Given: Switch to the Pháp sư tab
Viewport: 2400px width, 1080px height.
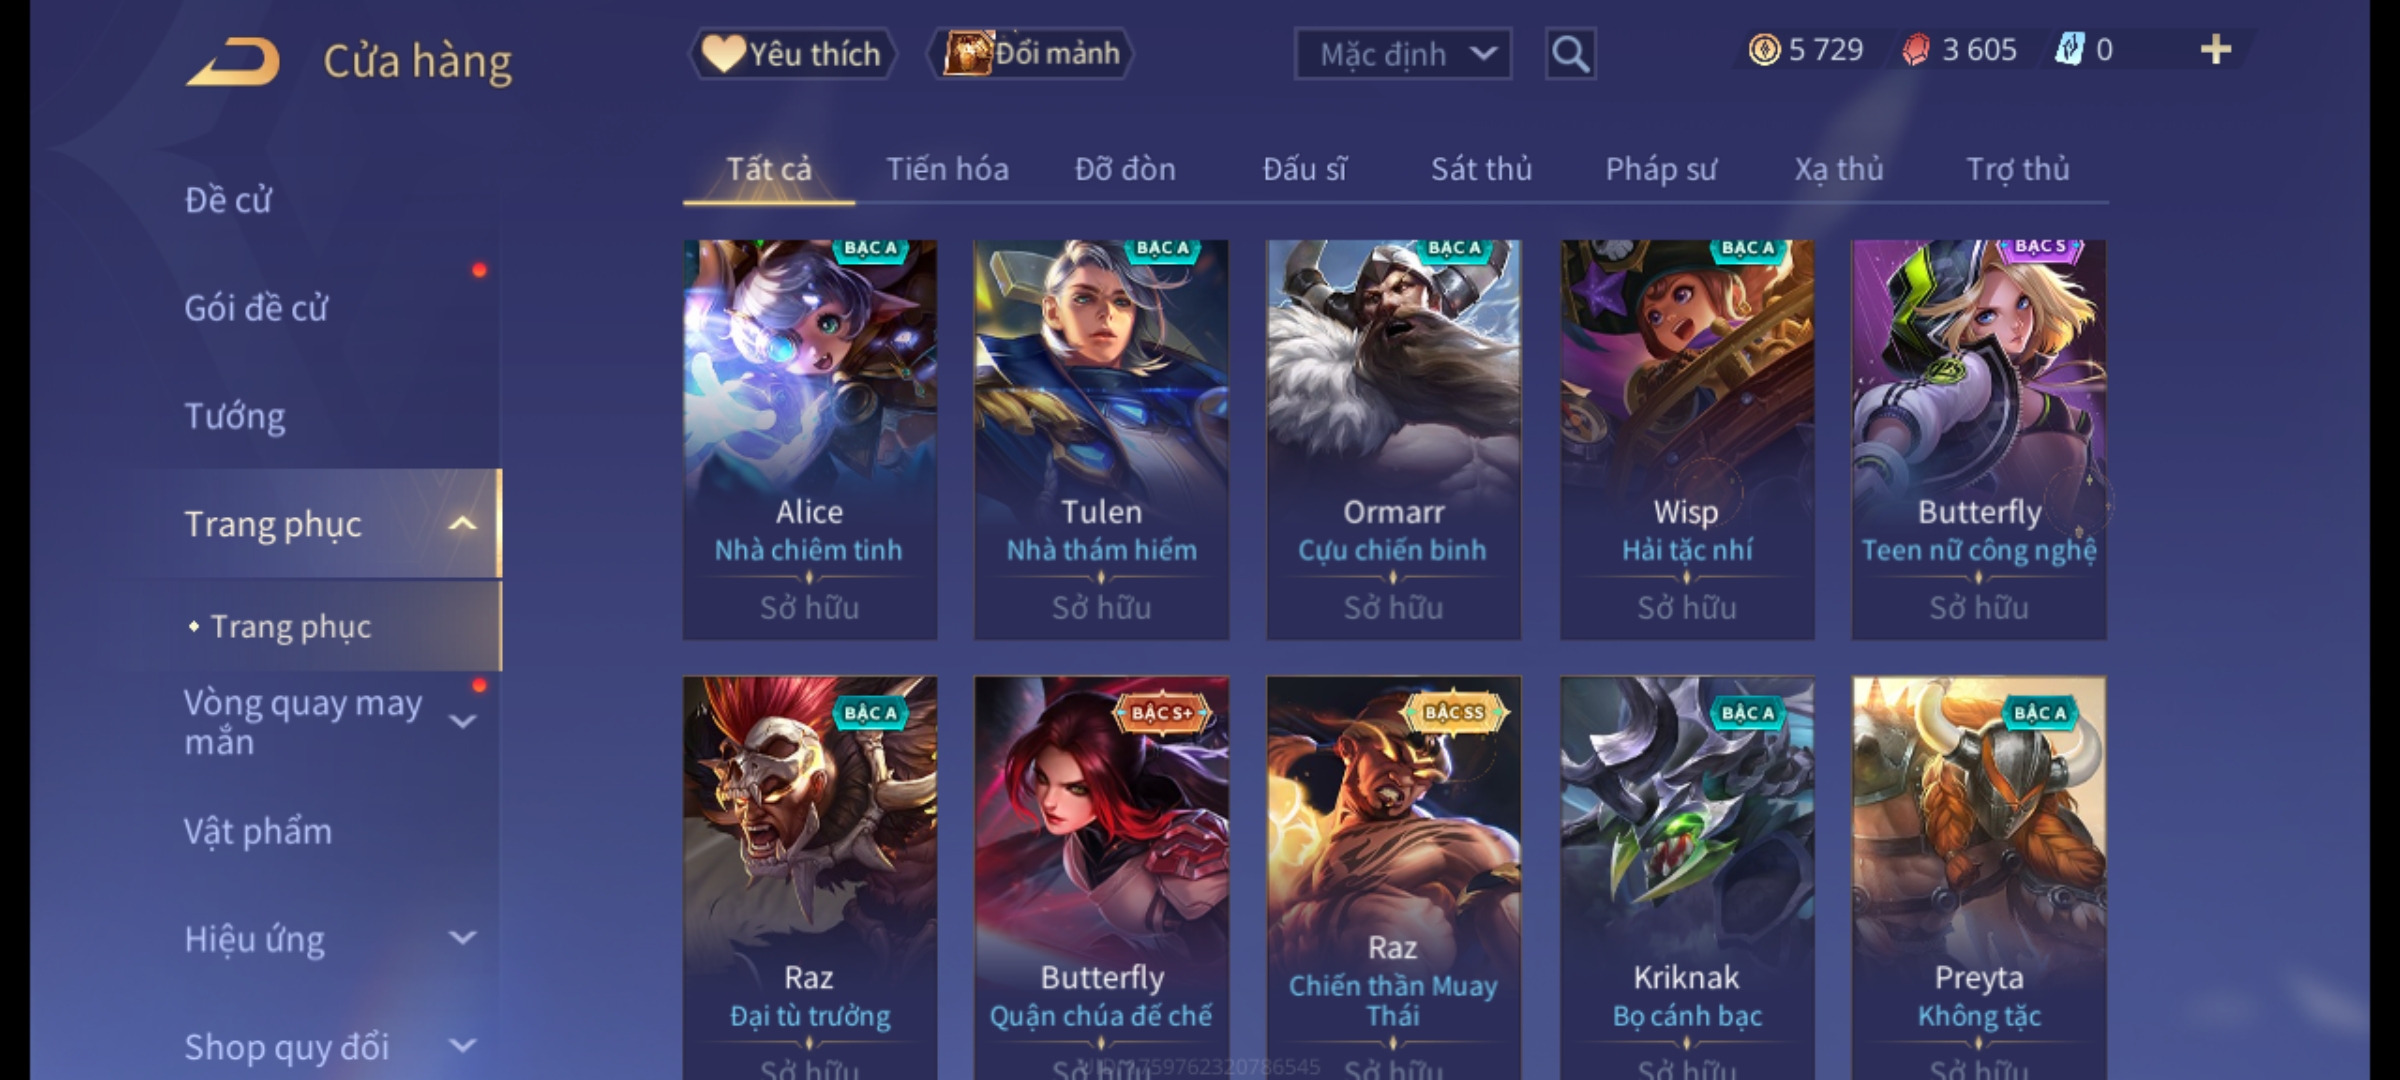Looking at the screenshot, I should [x=1660, y=169].
